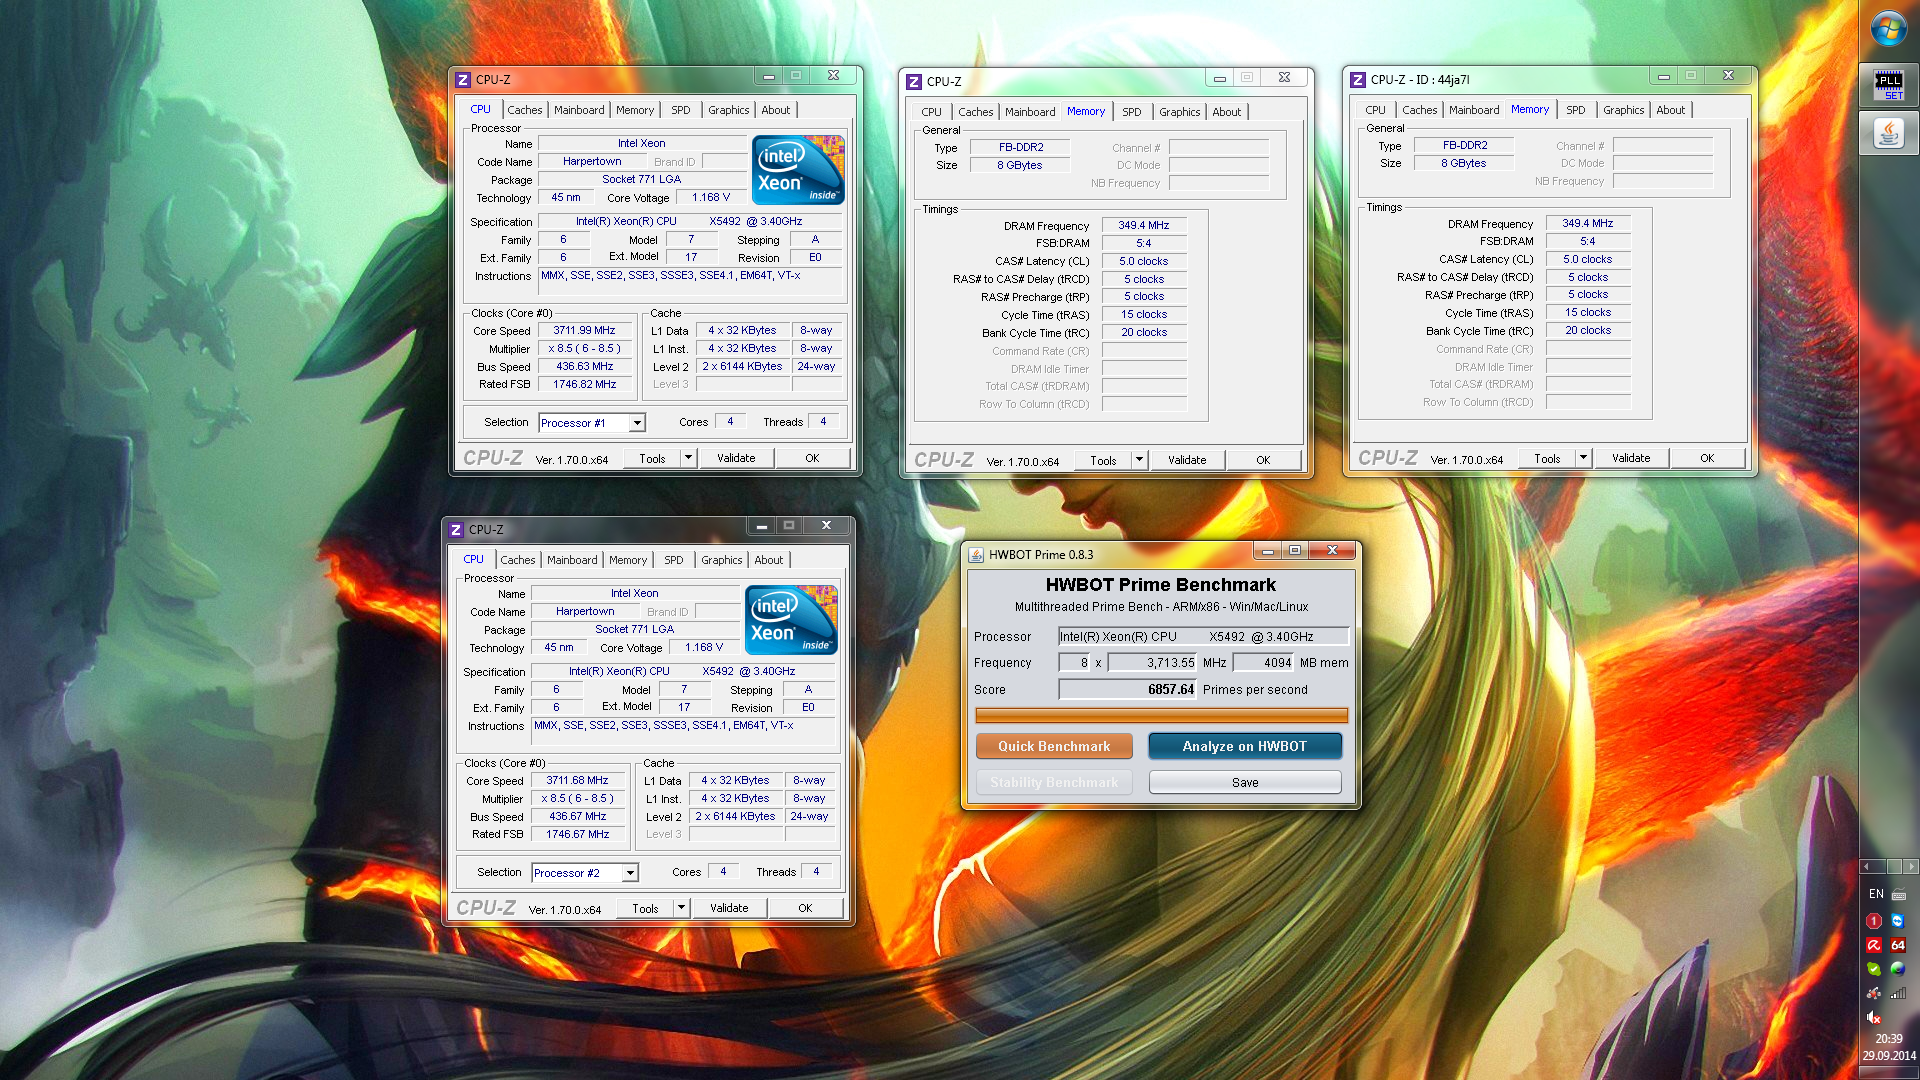
Task: Switch to Memory tab in Processor #2 window
Action: tap(628, 560)
